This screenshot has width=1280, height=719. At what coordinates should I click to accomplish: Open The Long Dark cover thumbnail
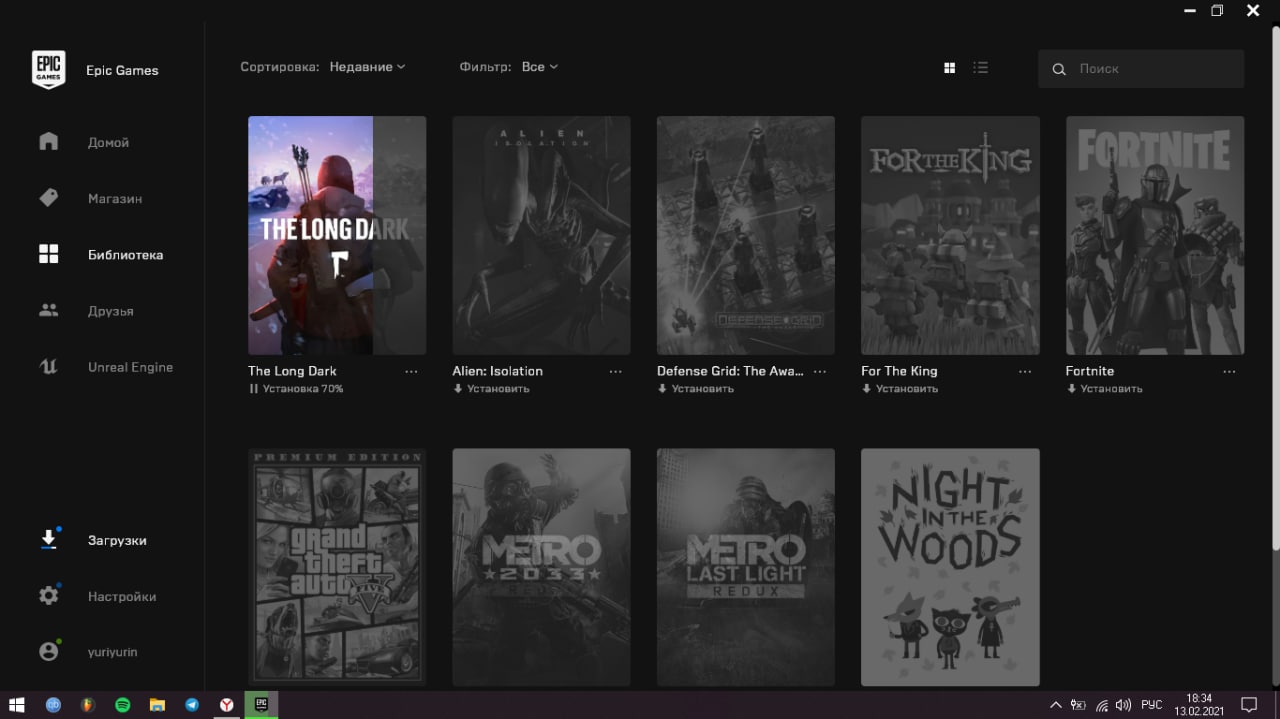(x=337, y=235)
